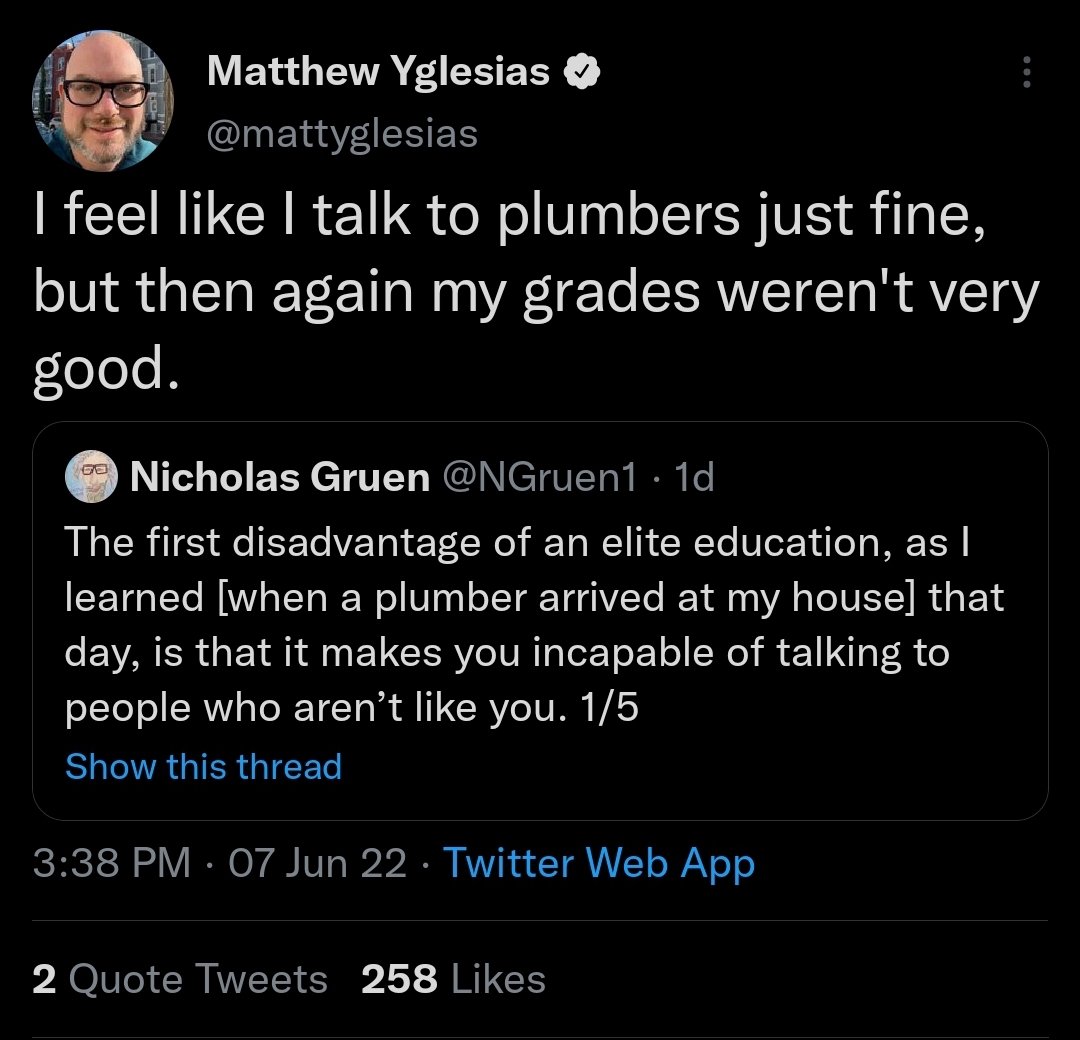View the 2 Quote Tweets

pyautogui.click(x=180, y=979)
